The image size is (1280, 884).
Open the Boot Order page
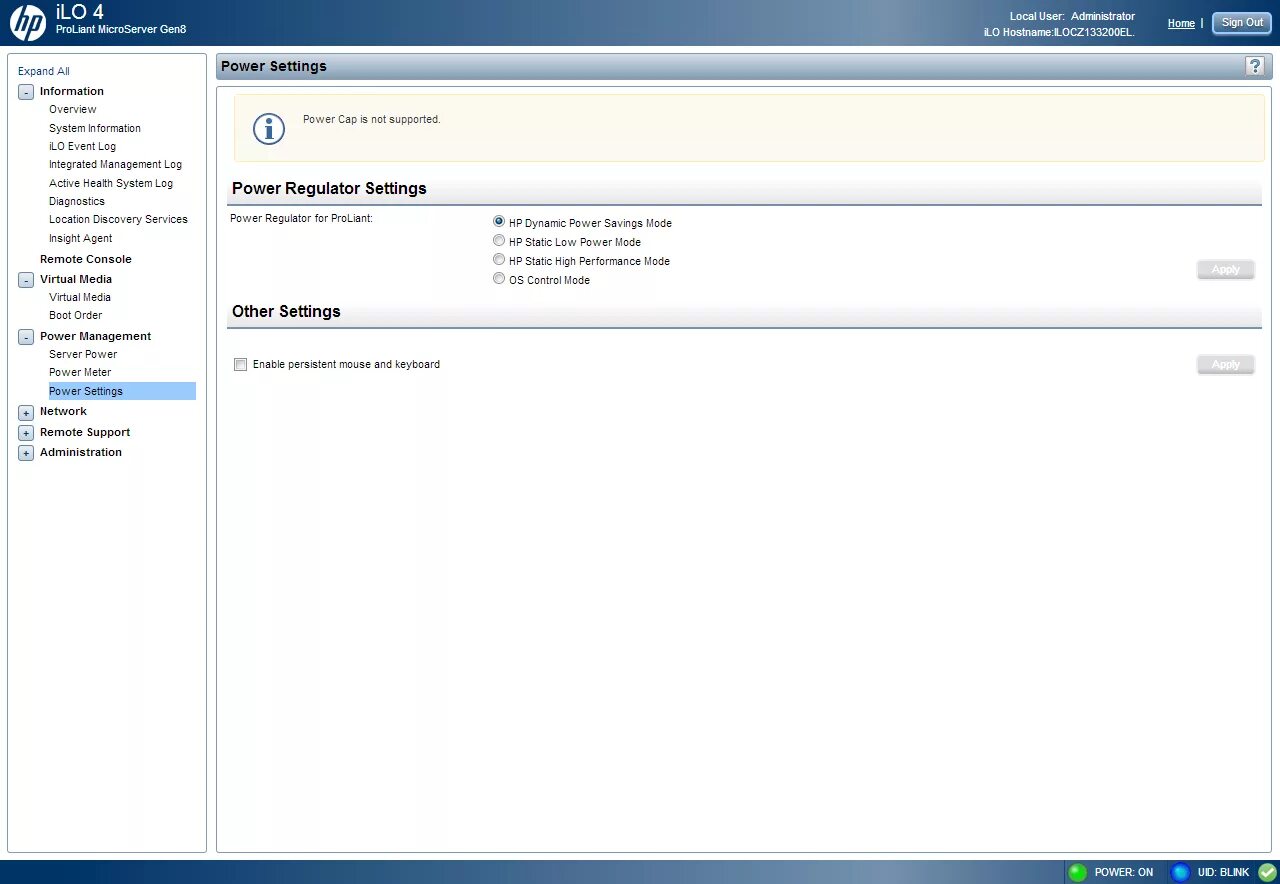76,315
